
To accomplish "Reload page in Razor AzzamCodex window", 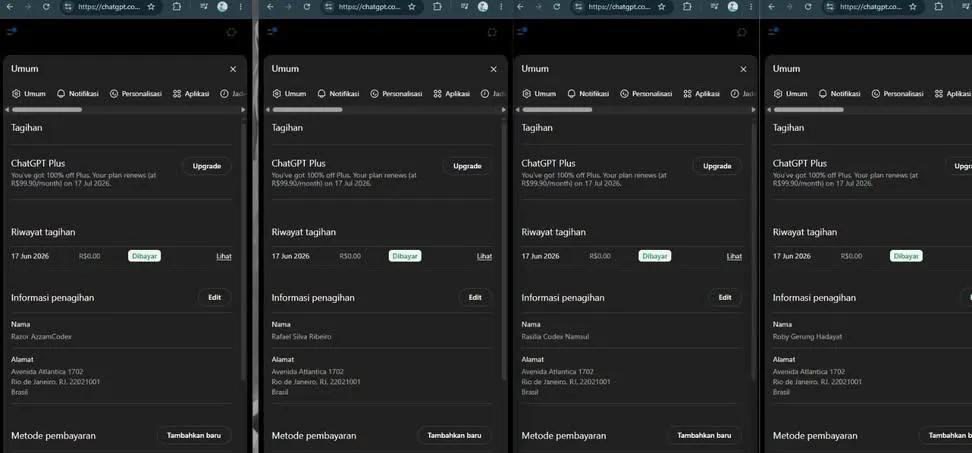I will coord(46,7).
